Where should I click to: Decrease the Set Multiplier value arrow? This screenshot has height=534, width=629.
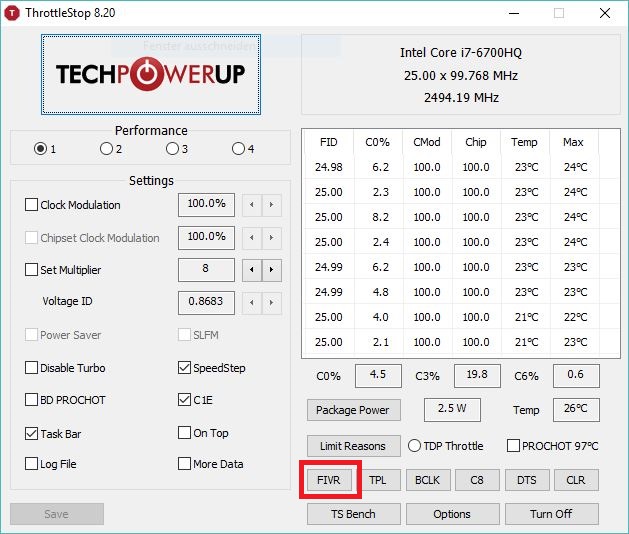[x=251, y=270]
